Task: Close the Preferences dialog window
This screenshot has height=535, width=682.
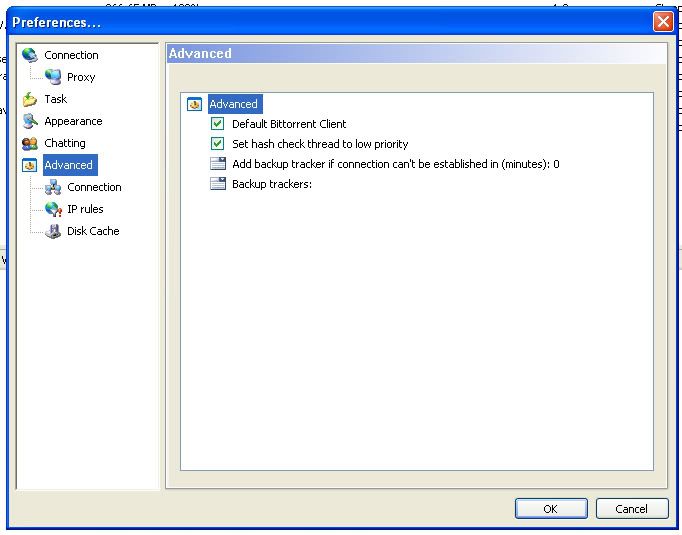Action: [x=662, y=22]
